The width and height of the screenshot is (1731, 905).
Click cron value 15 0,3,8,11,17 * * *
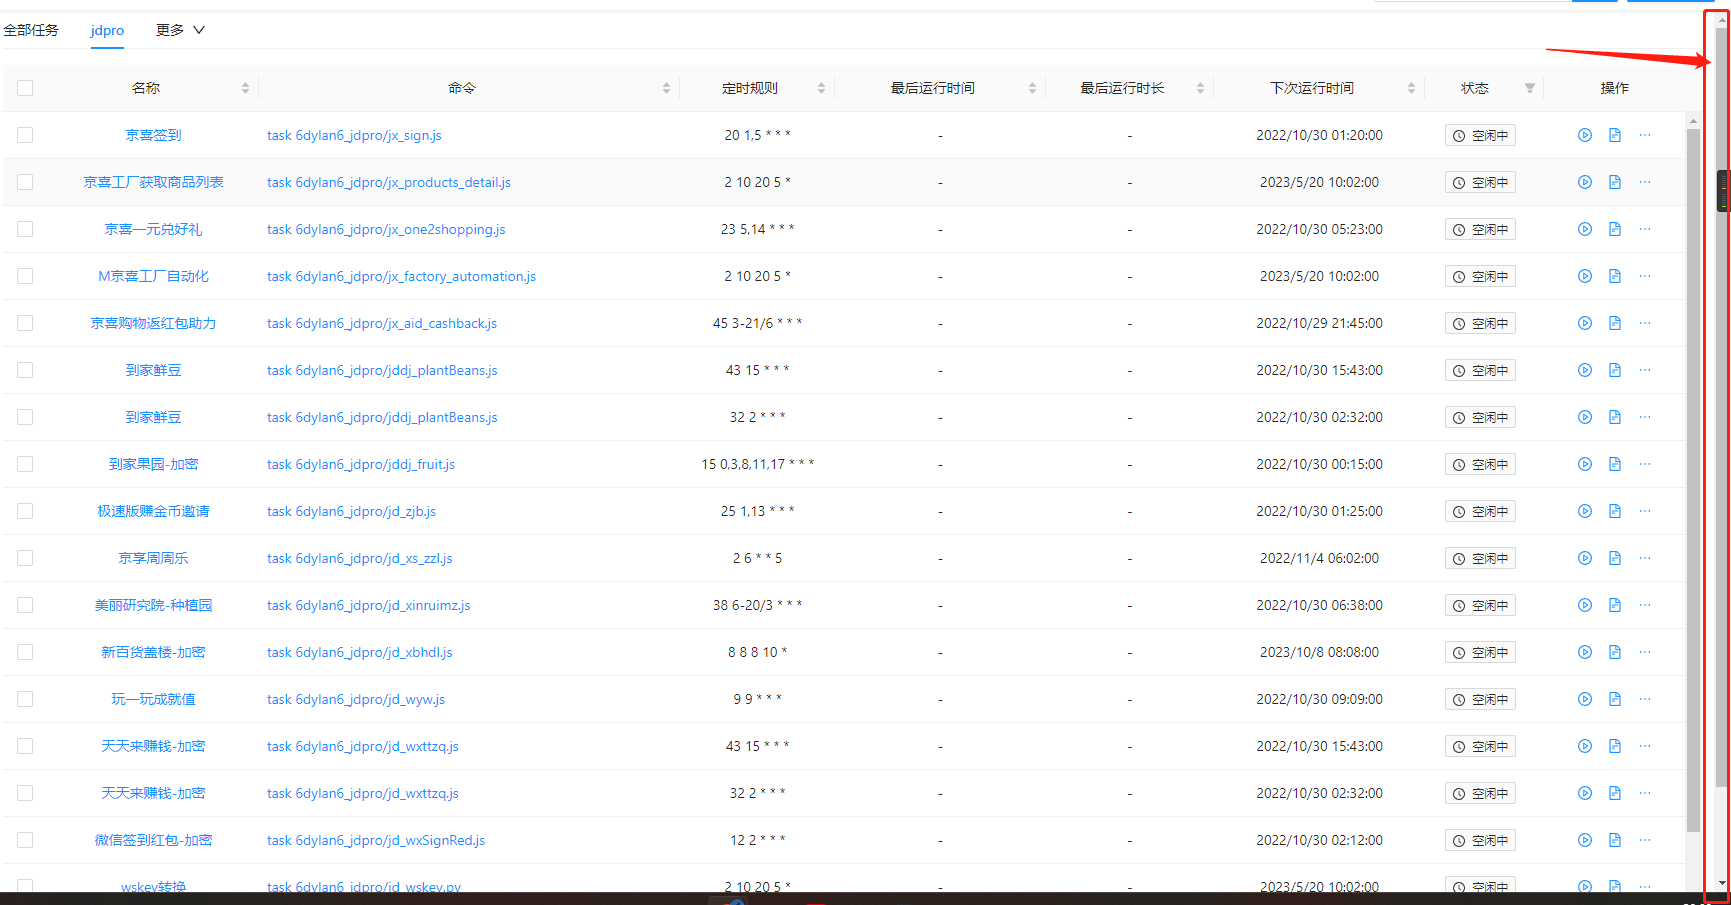(x=758, y=464)
